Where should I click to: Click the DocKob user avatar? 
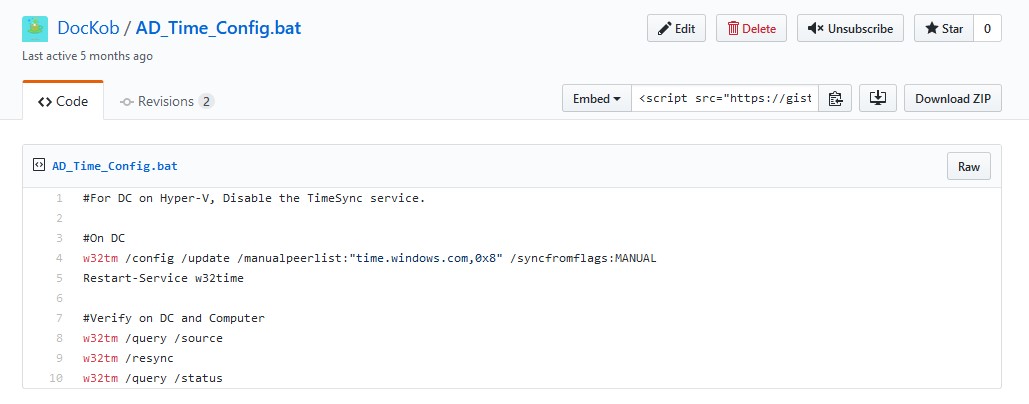coord(35,29)
